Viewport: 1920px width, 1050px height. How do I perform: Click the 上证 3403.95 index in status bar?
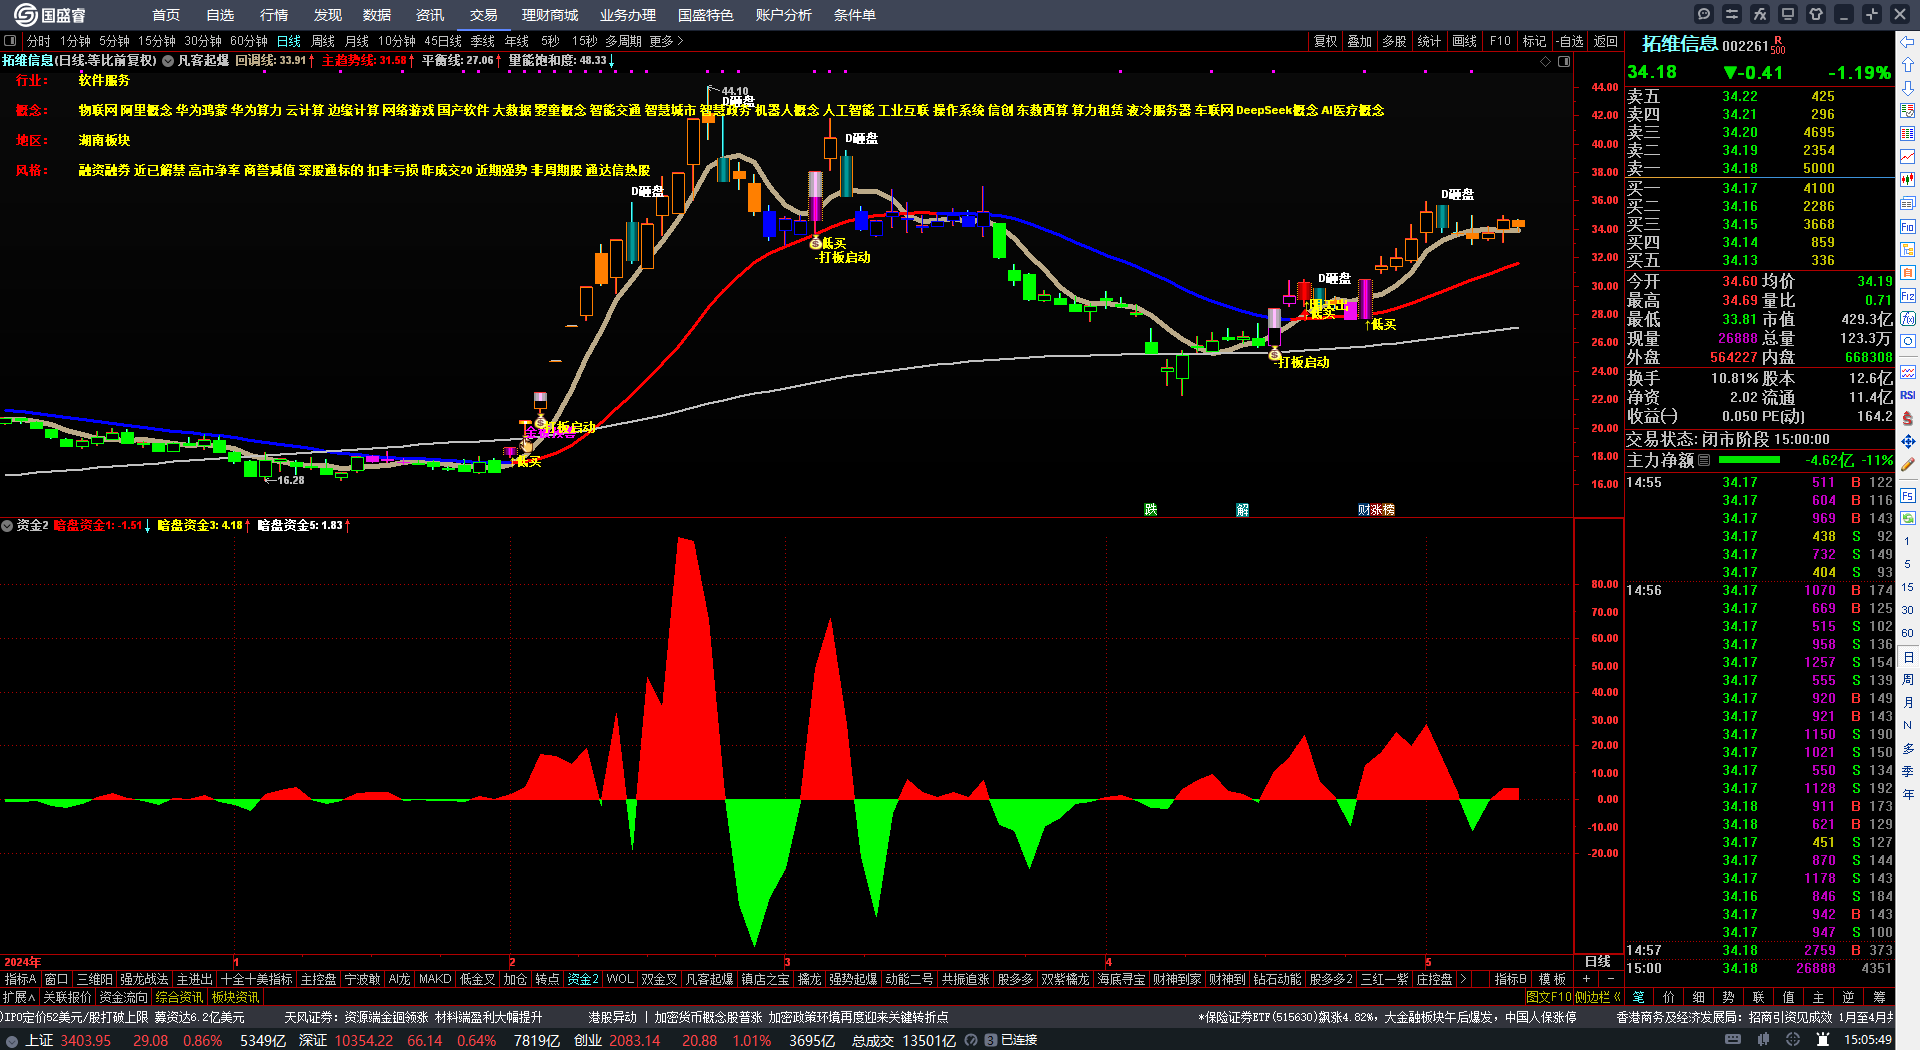pyautogui.click(x=68, y=1040)
